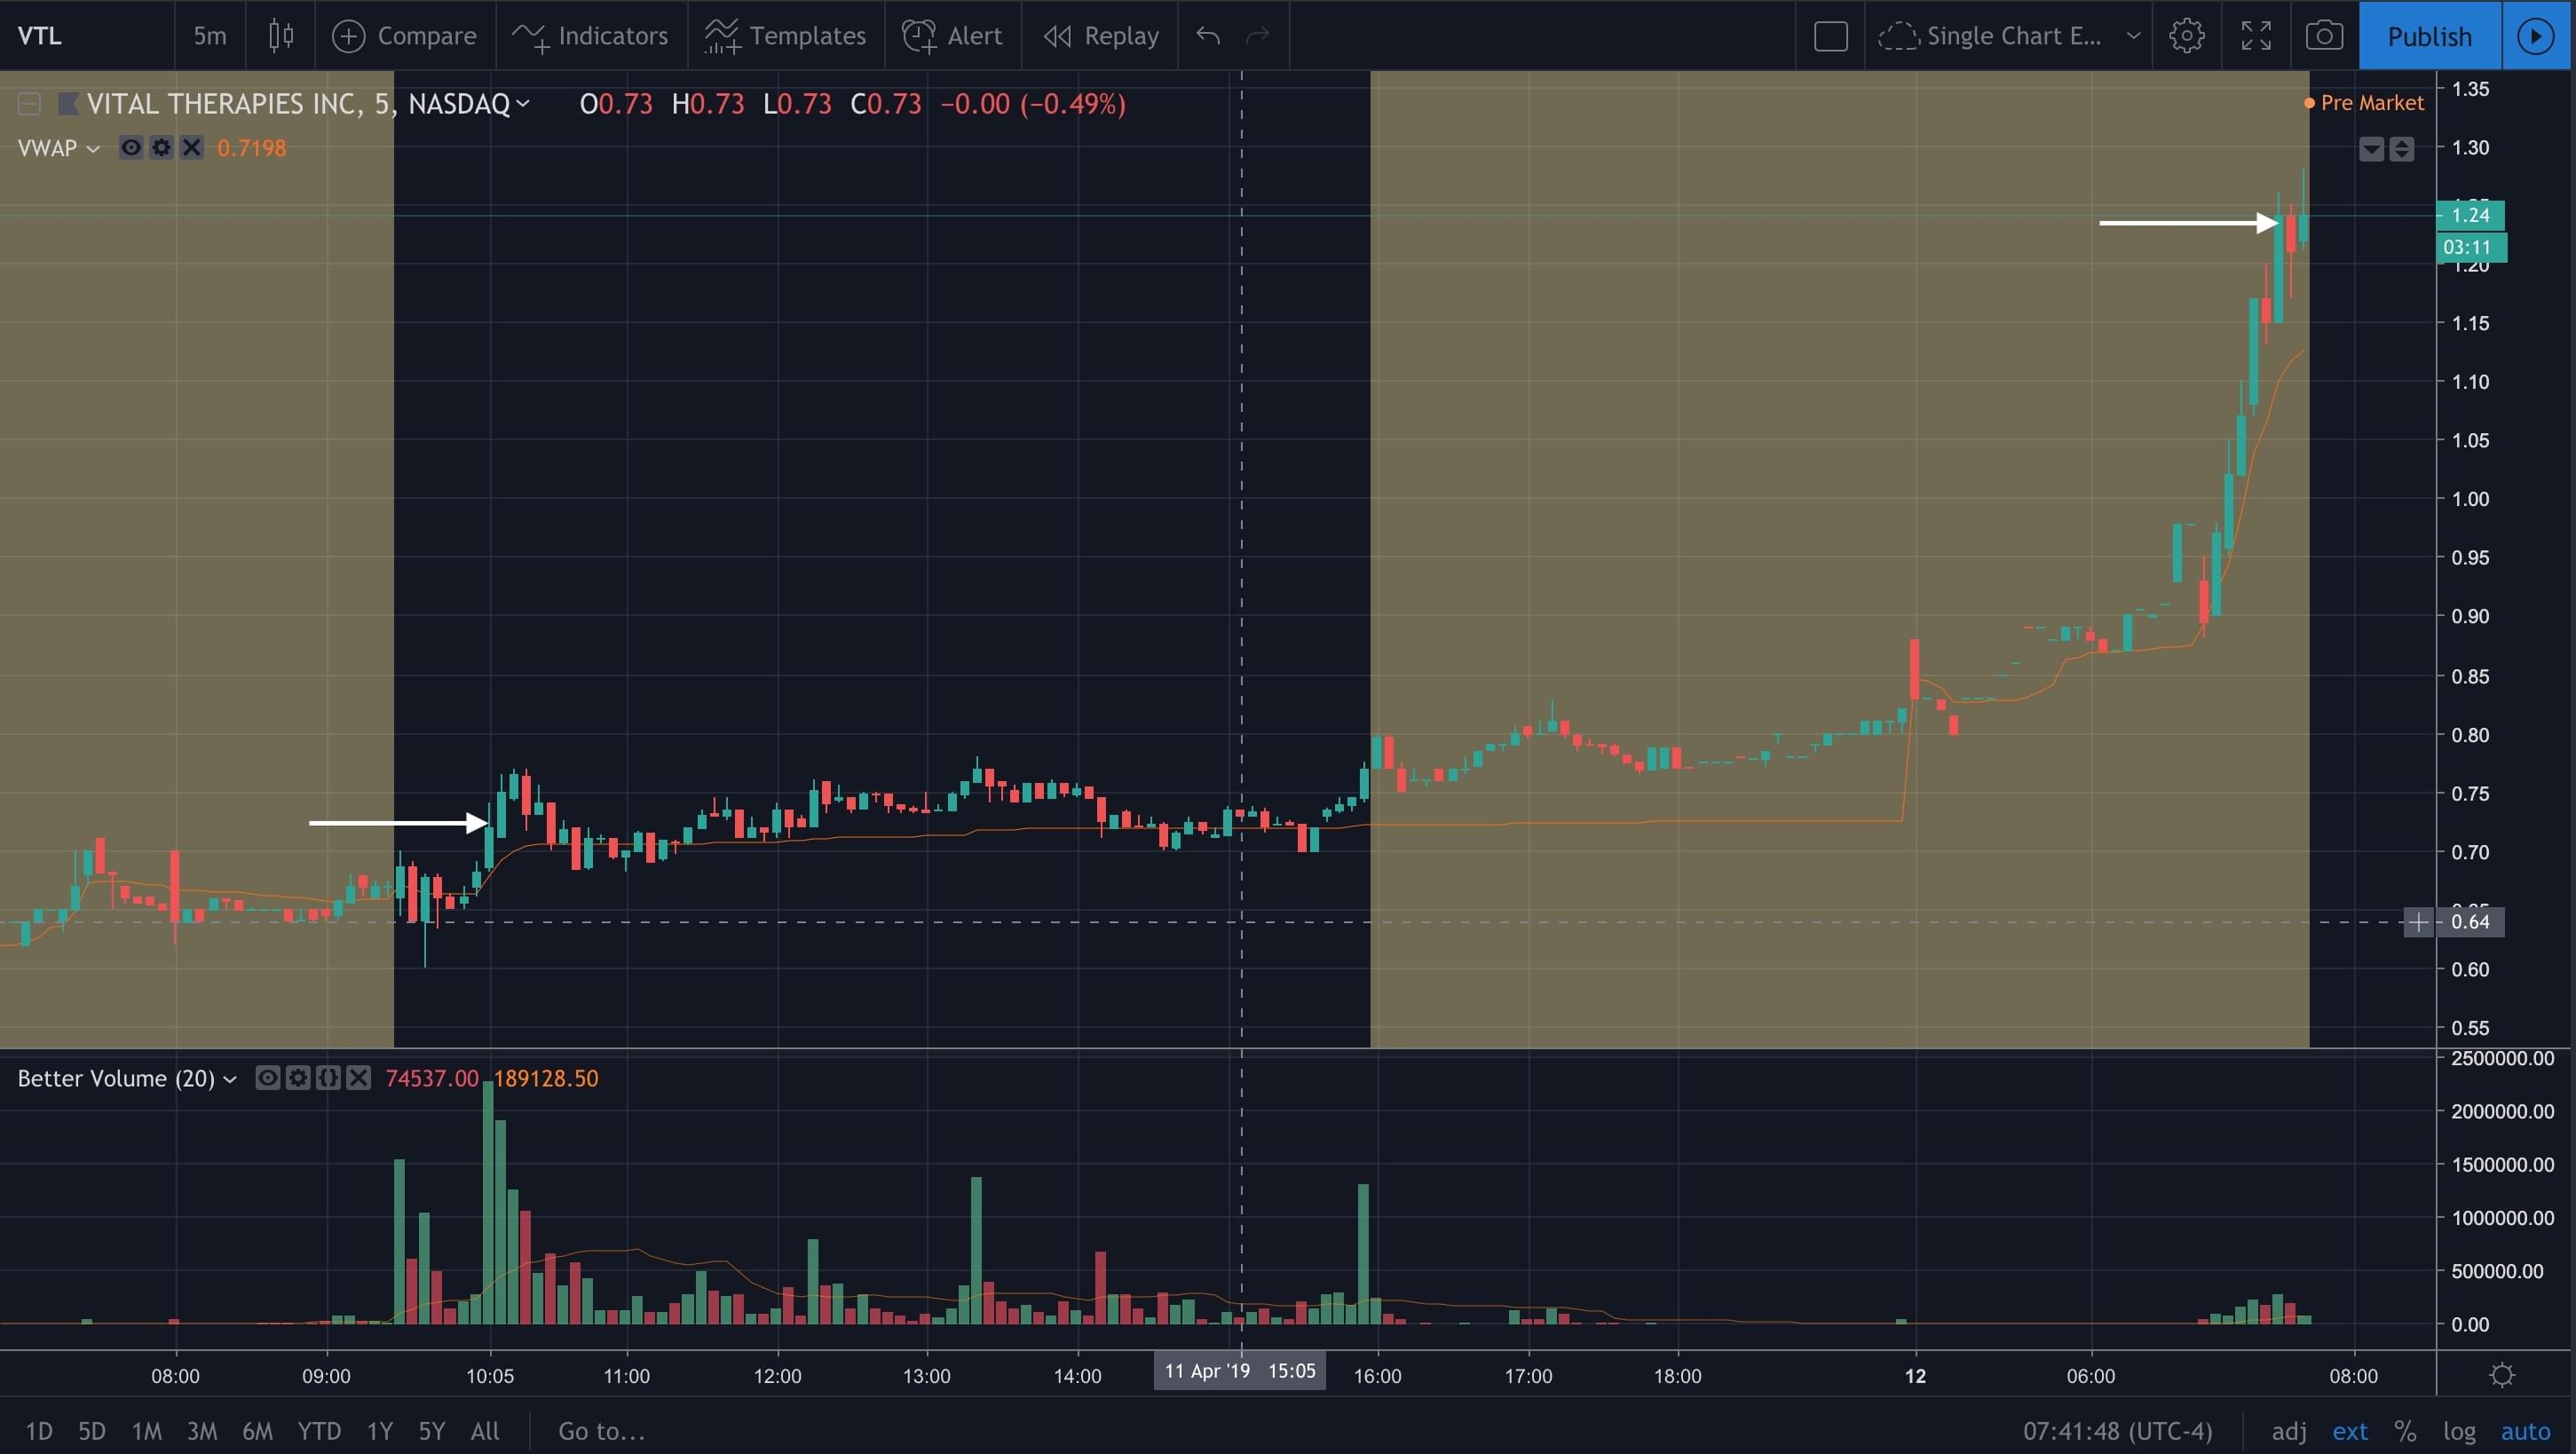Expand the Single Chart layout dropdown
Image resolution: width=2576 pixels, height=1454 pixels.
2133,36
